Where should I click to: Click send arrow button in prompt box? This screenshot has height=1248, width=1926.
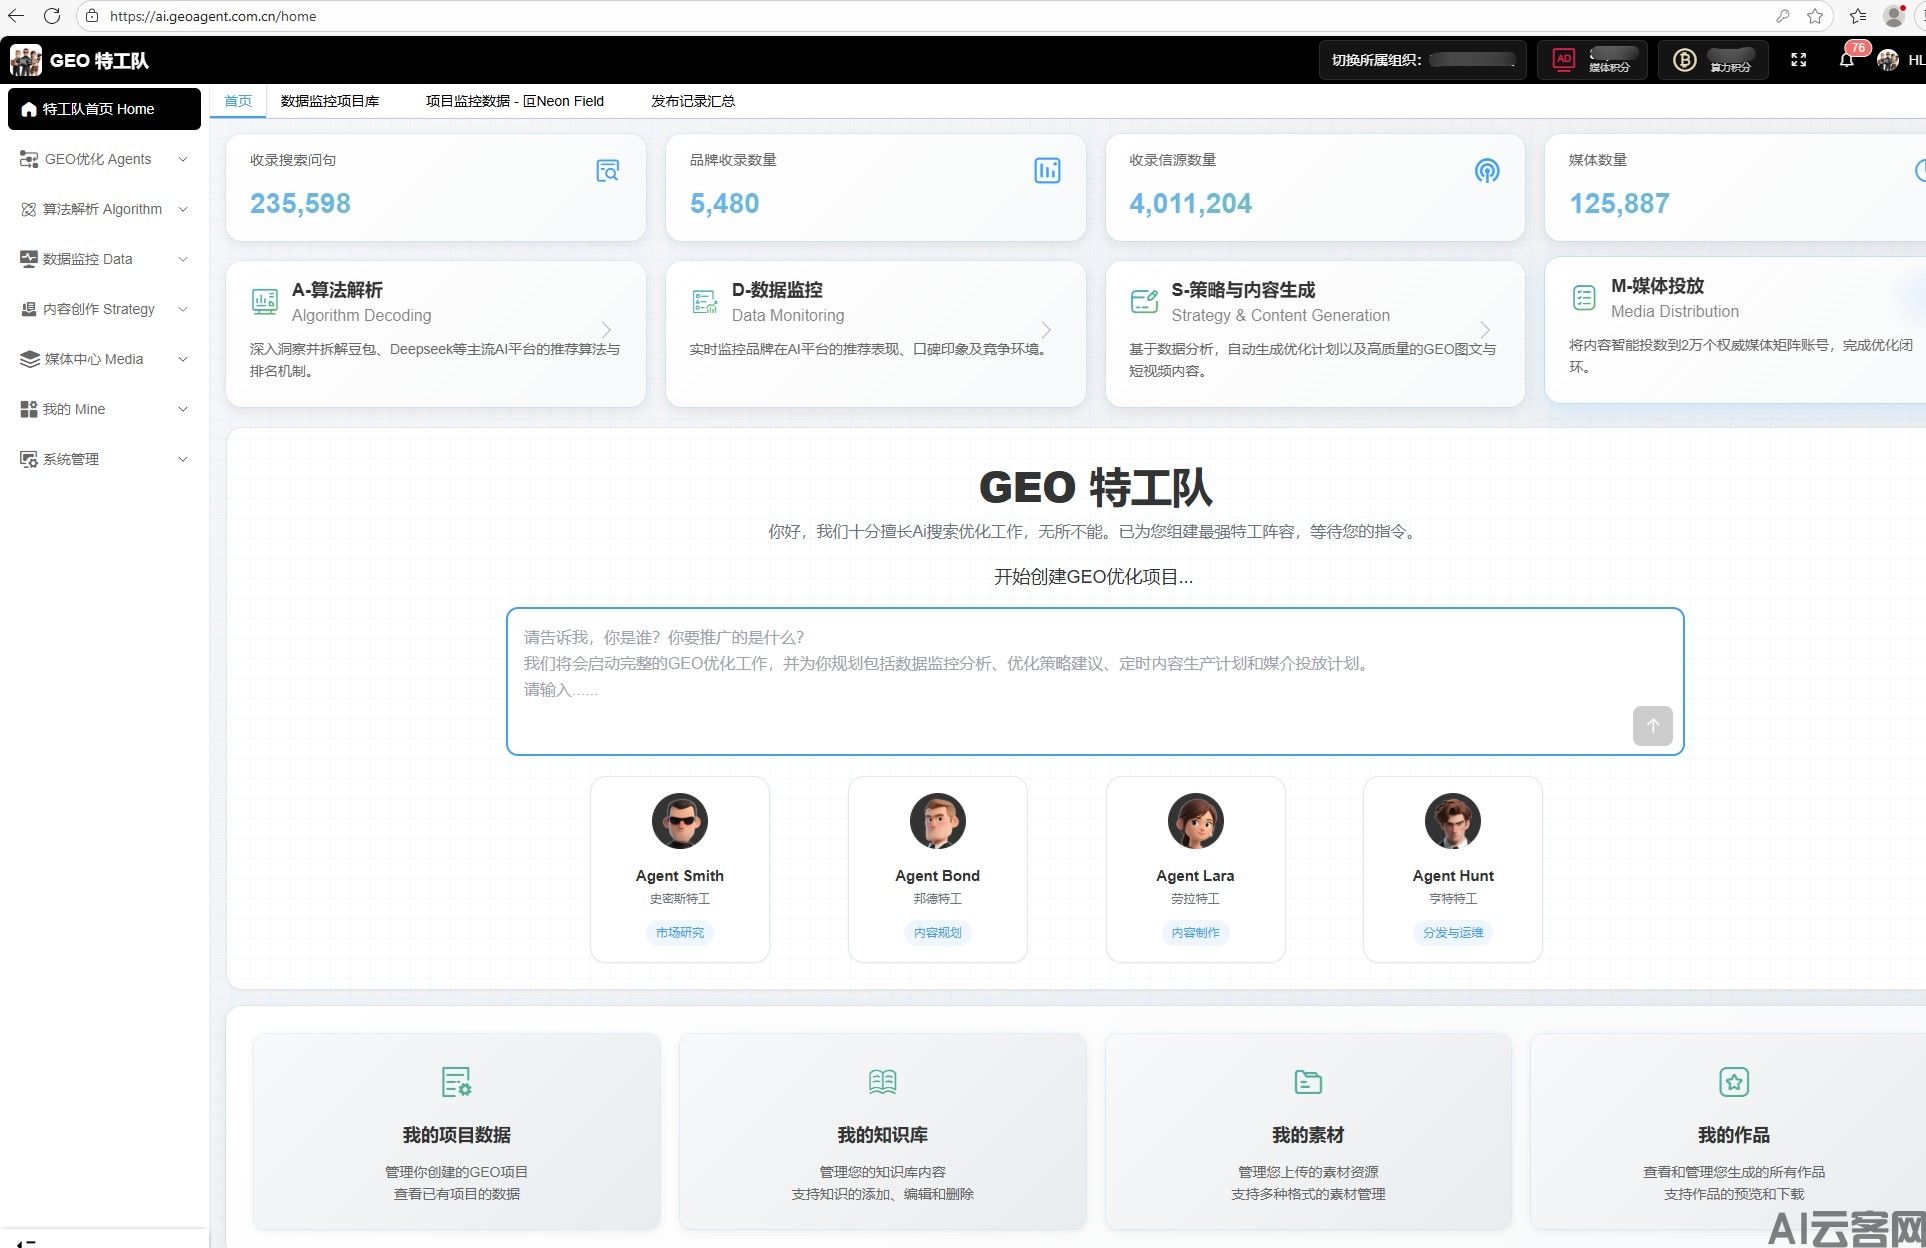pos(1652,726)
